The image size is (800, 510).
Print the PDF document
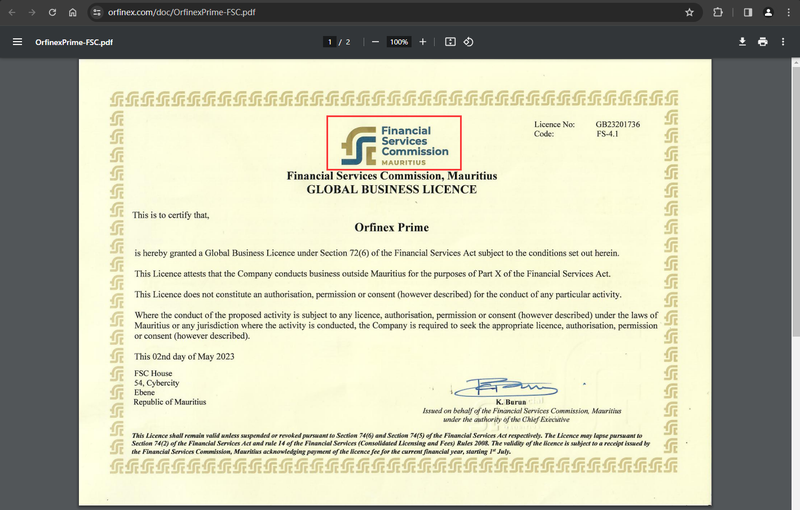[763, 42]
